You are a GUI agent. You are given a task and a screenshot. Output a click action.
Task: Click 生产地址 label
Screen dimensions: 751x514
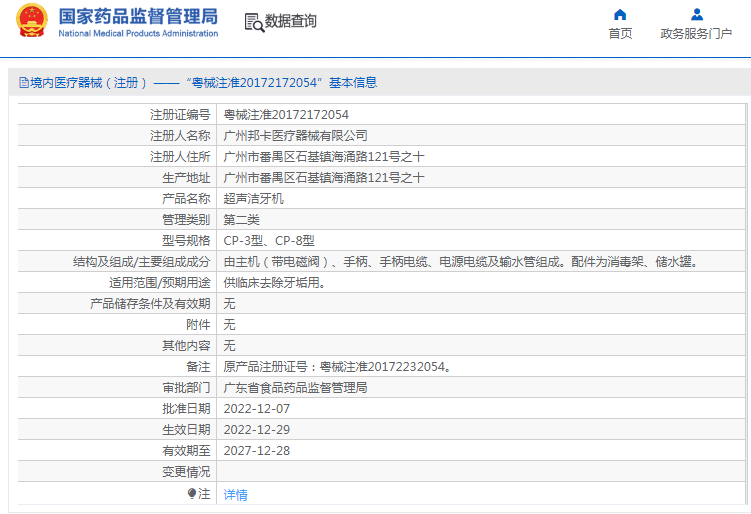(186, 178)
